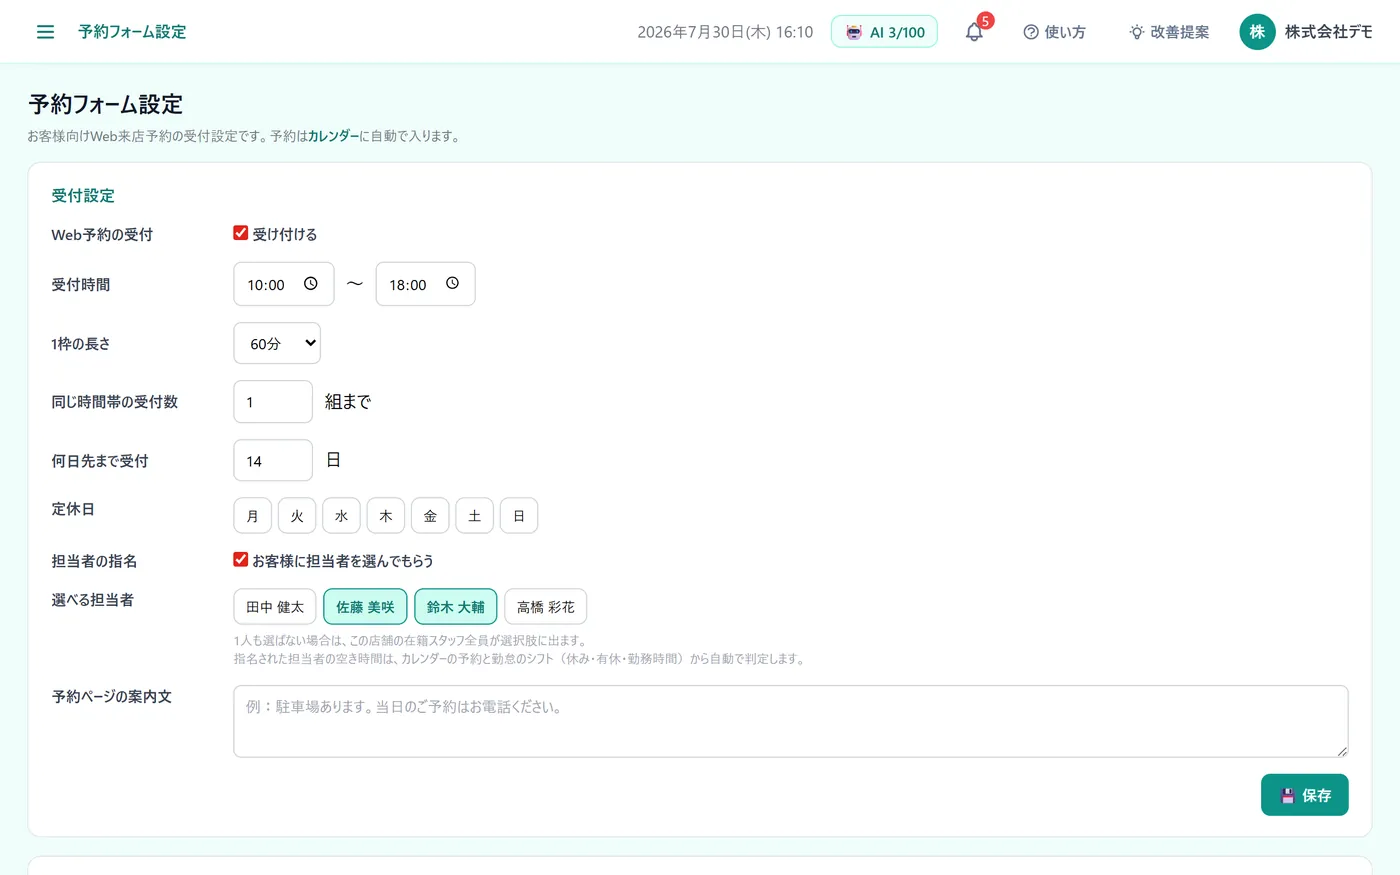Screen dimensions: 1400x875
Task: Toggle 月 as a closed day
Action: tap(252, 516)
